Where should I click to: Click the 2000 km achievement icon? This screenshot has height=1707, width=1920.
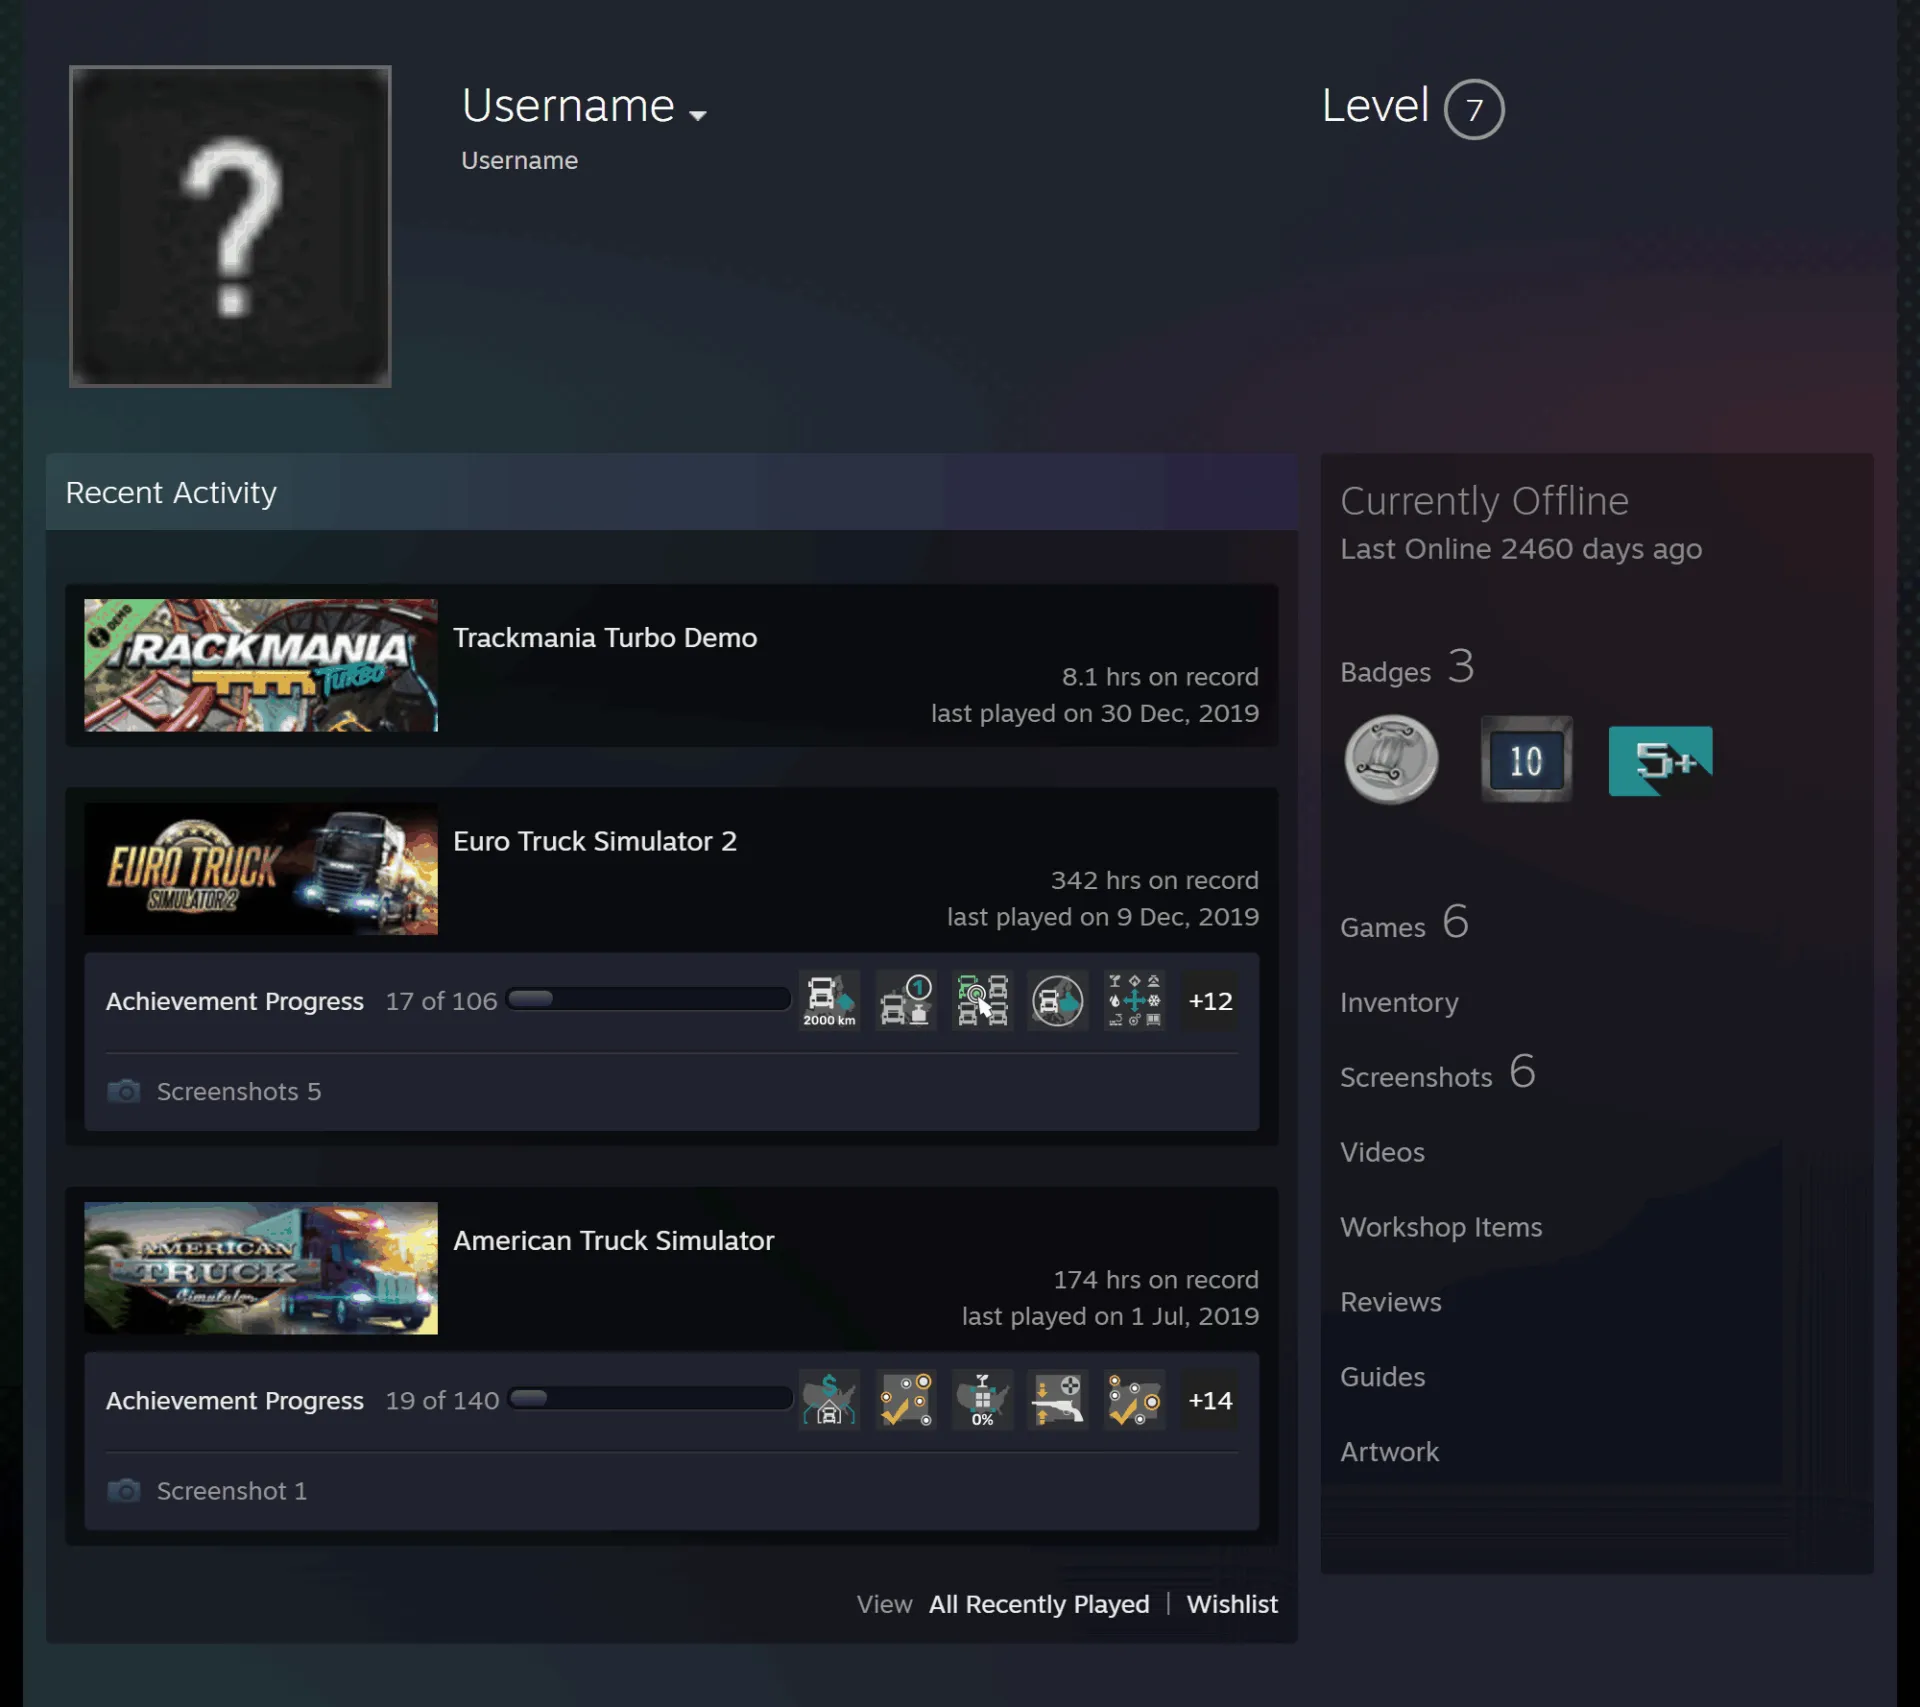[x=829, y=1000]
